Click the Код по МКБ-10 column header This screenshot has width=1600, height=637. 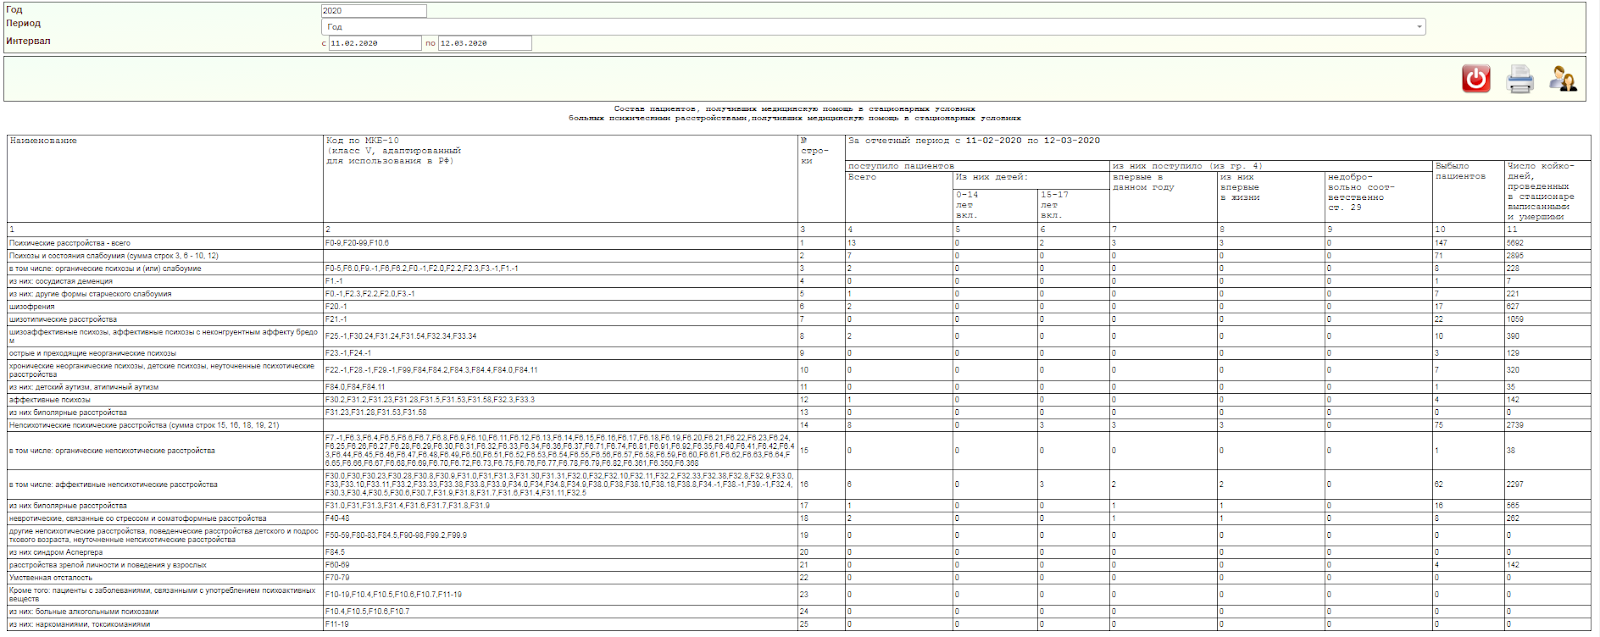point(362,141)
